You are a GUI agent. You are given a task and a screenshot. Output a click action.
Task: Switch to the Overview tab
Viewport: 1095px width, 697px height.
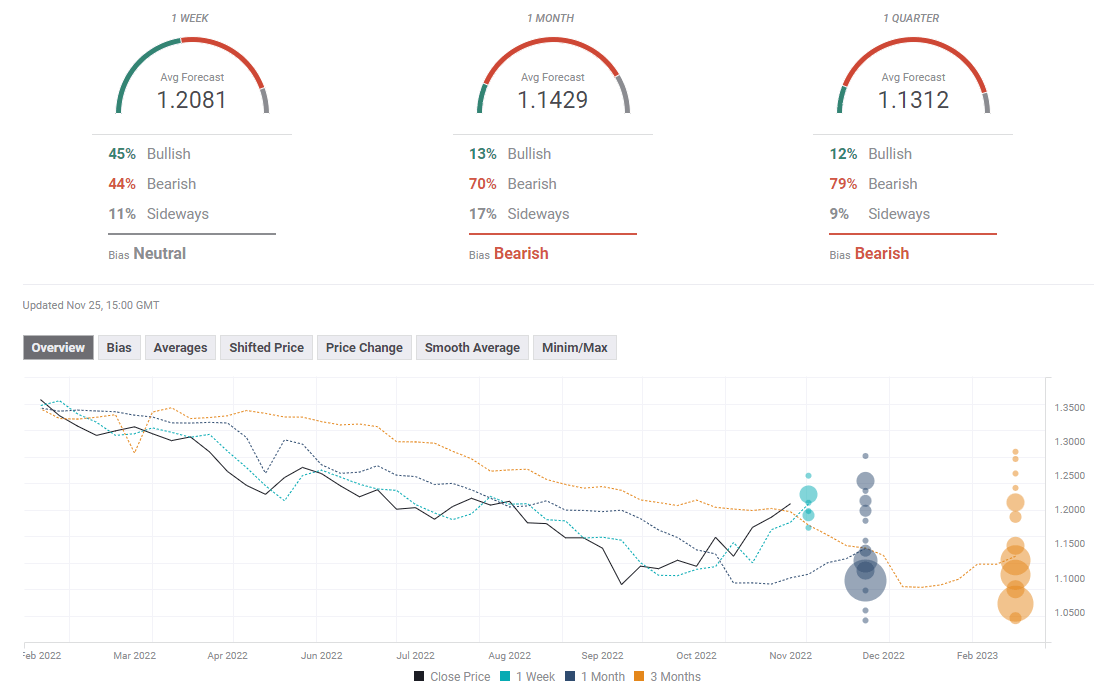pyautogui.click(x=58, y=348)
